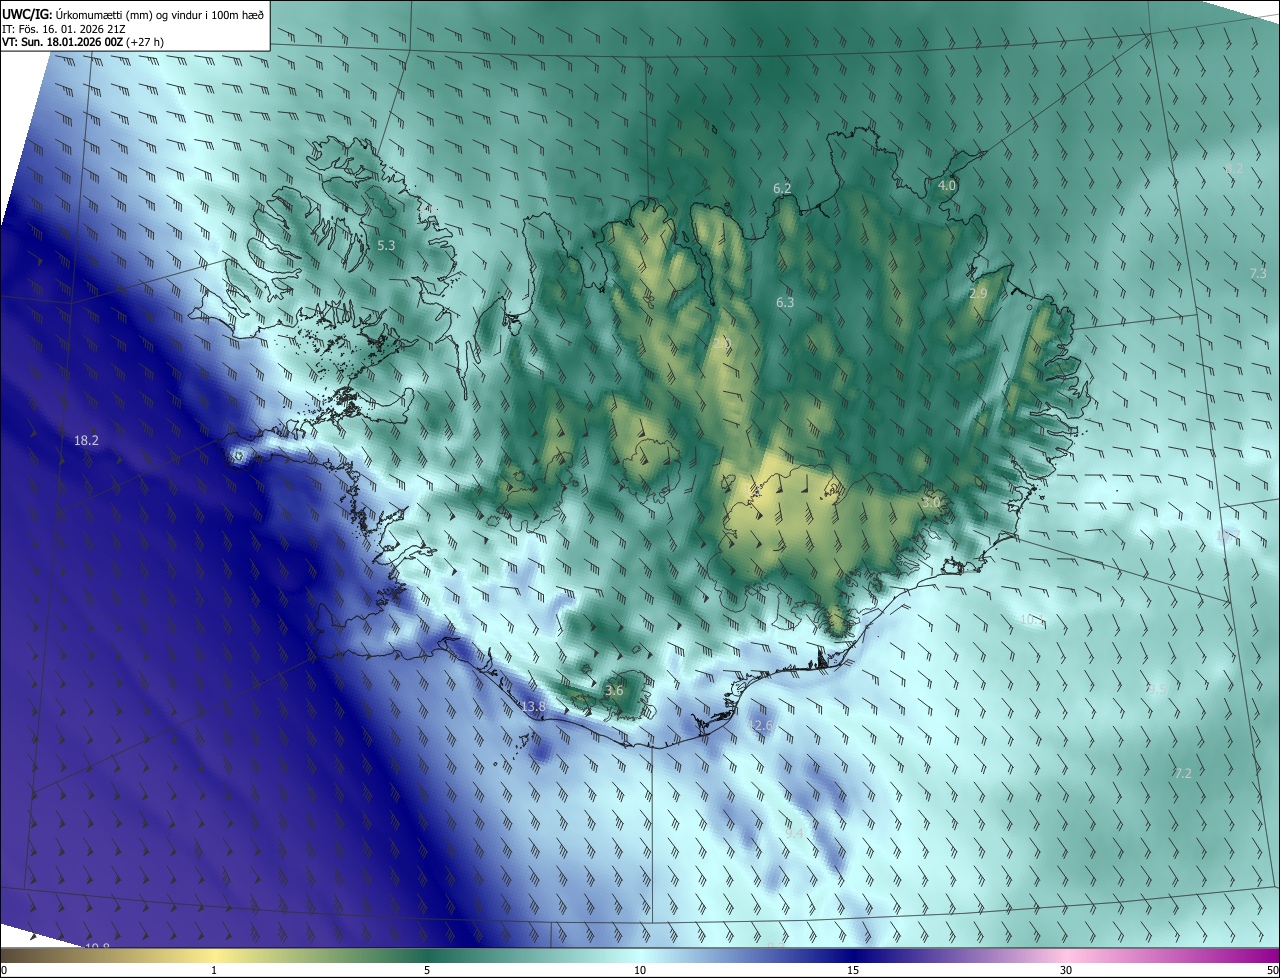Viewport: 1280px width, 978px height.
Task: Click the 18.2 value over the western ocean
Action: pyautogui.click(x=87, y=440)
